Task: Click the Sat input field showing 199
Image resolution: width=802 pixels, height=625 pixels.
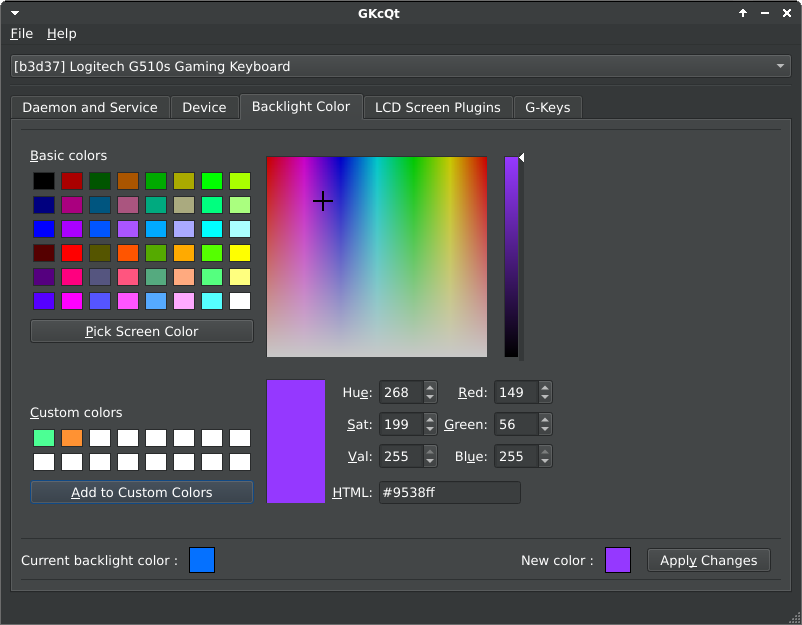Action: [402, 424]
